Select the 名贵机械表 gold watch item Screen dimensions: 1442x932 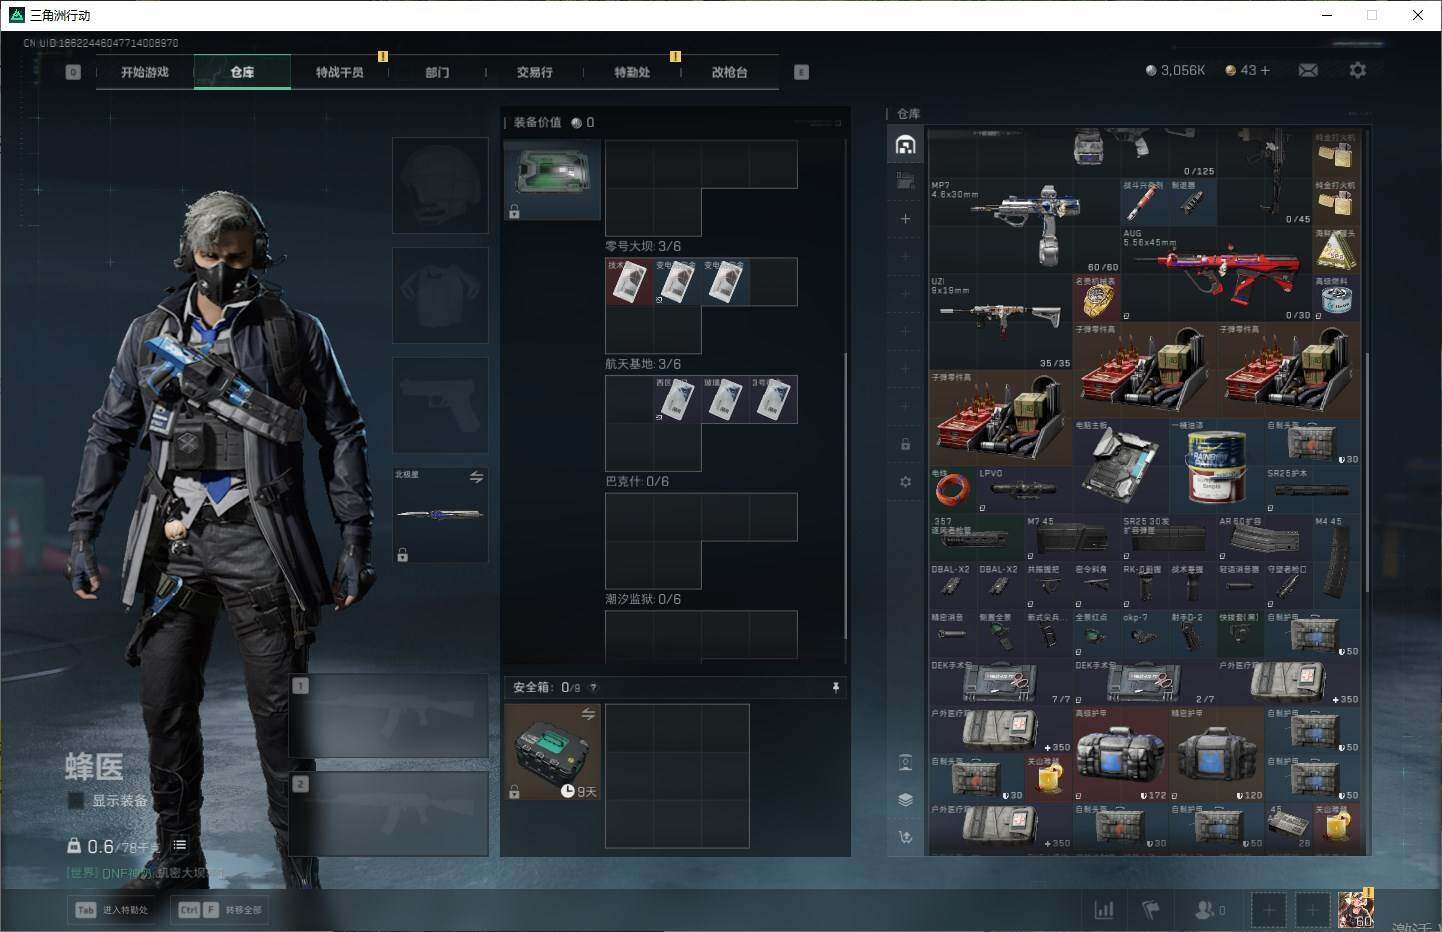(1096, 298)
